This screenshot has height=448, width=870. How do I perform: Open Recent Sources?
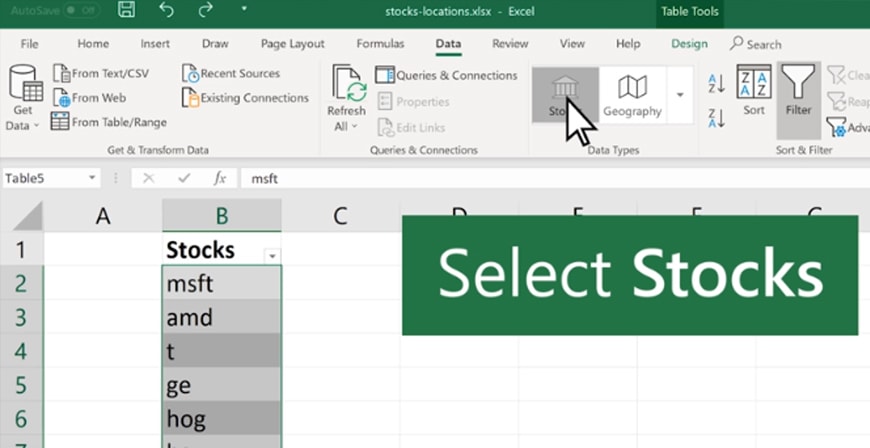231,73
